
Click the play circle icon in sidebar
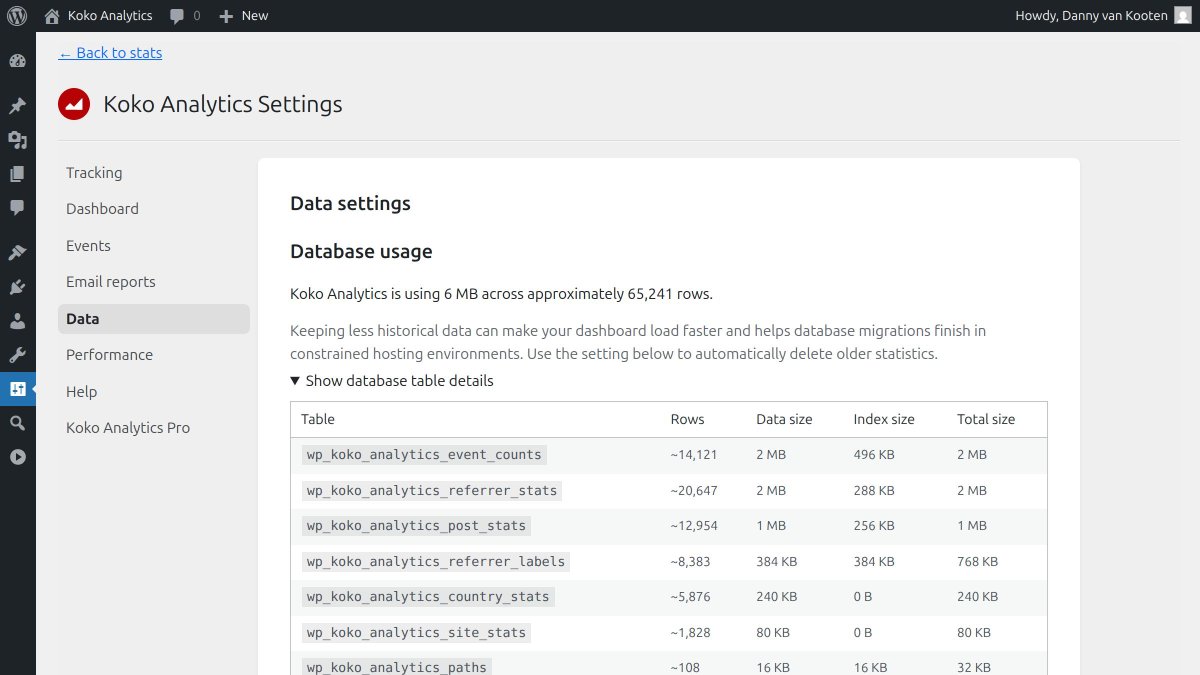click(17, 457)
